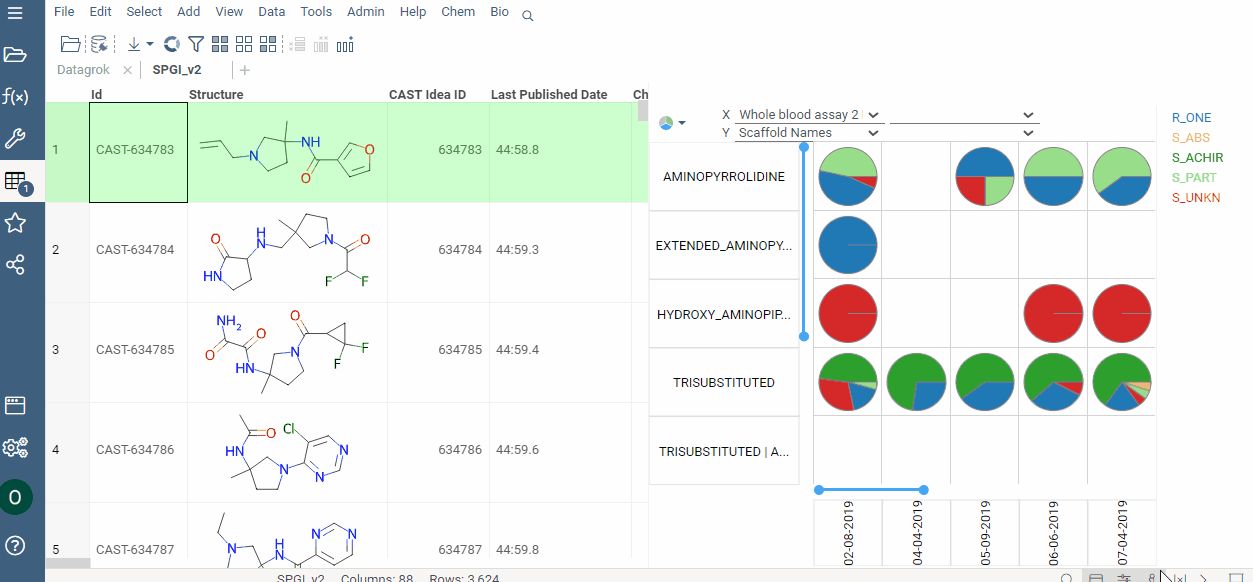This screenshot has width=1253, height=582.
Task: Open the Scaffold Names Y dropdown
Action: (x=872, y=132)
